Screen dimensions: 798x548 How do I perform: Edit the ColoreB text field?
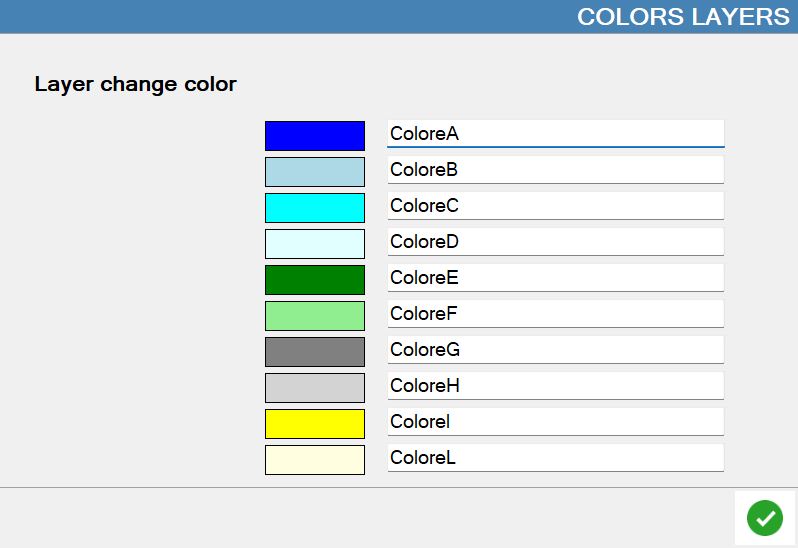click(556, 170)
